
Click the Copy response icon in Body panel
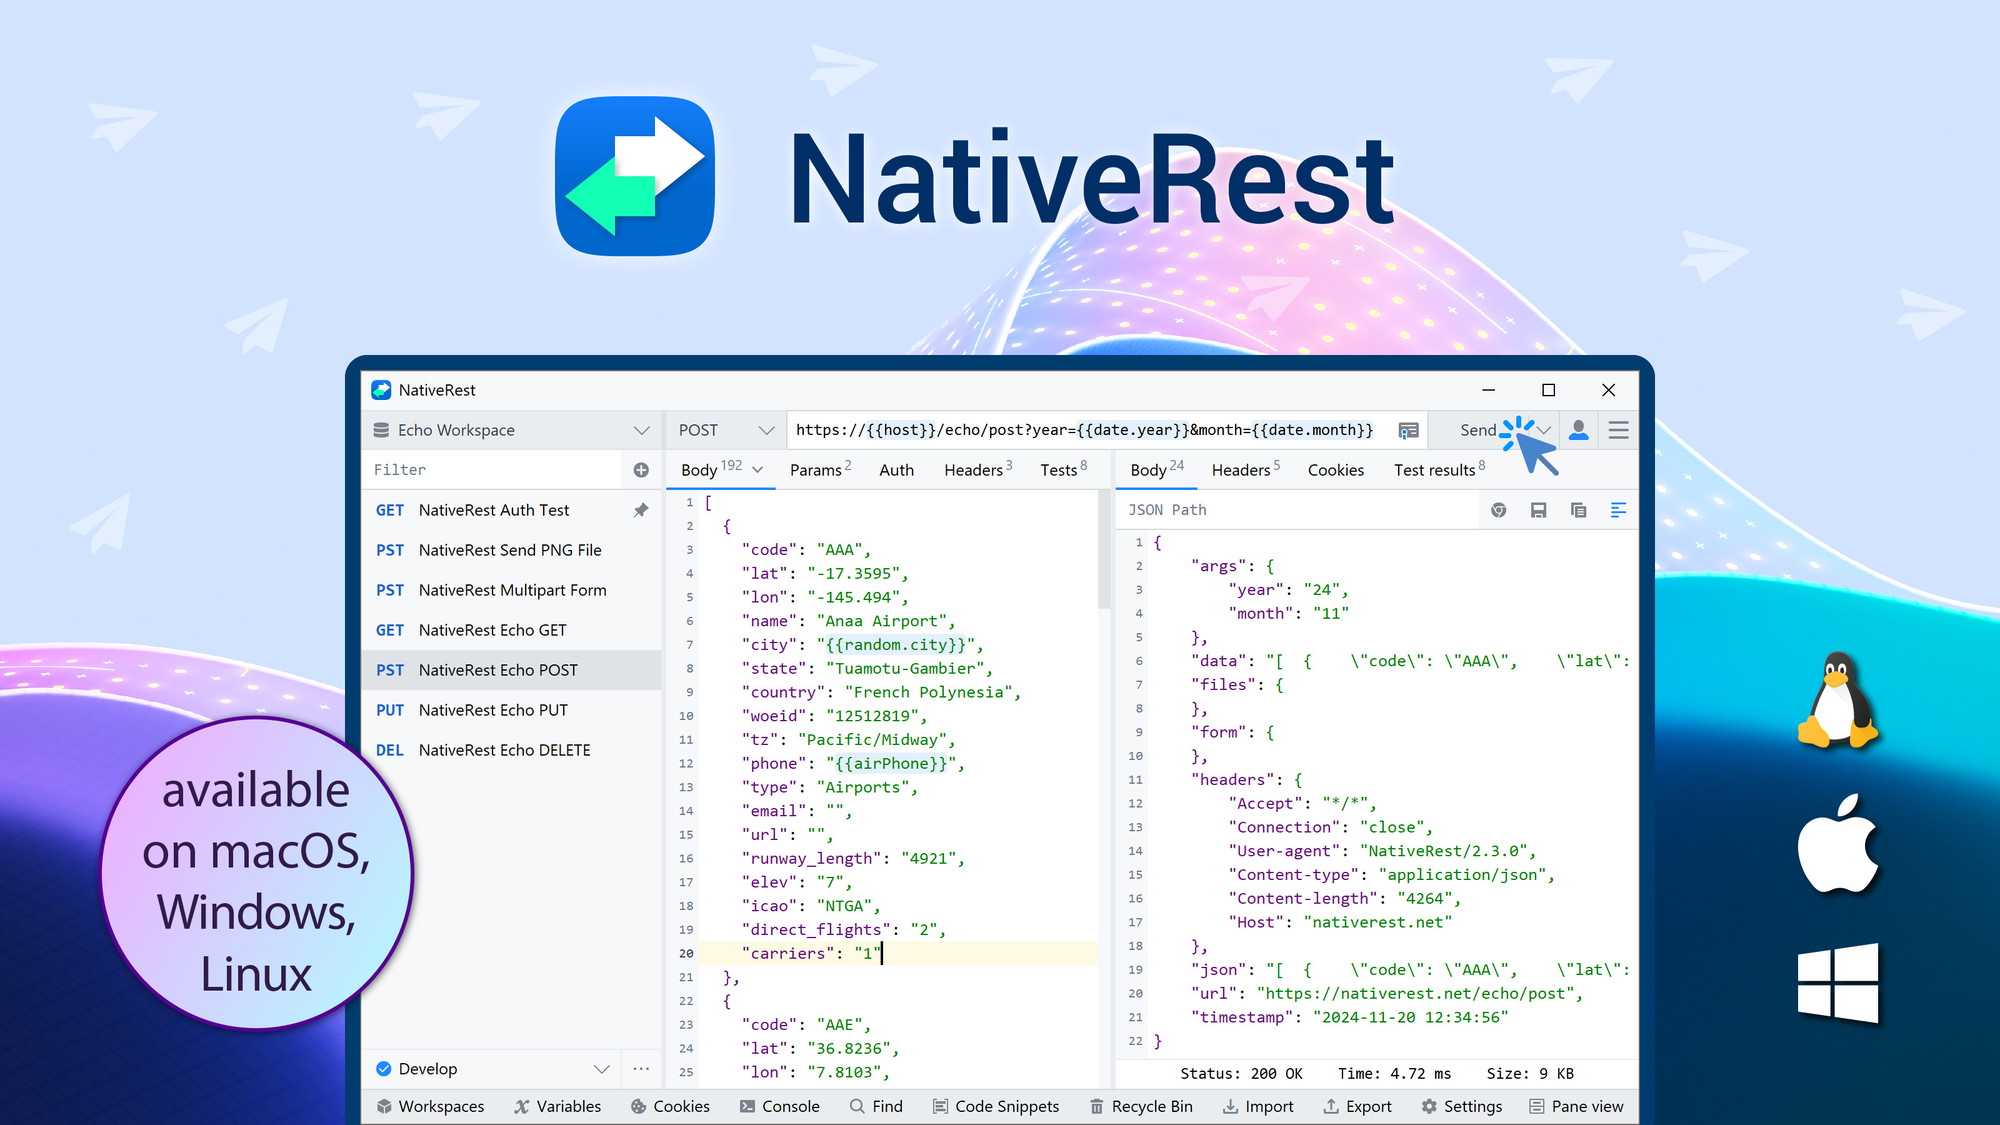tap(1577, 510)
